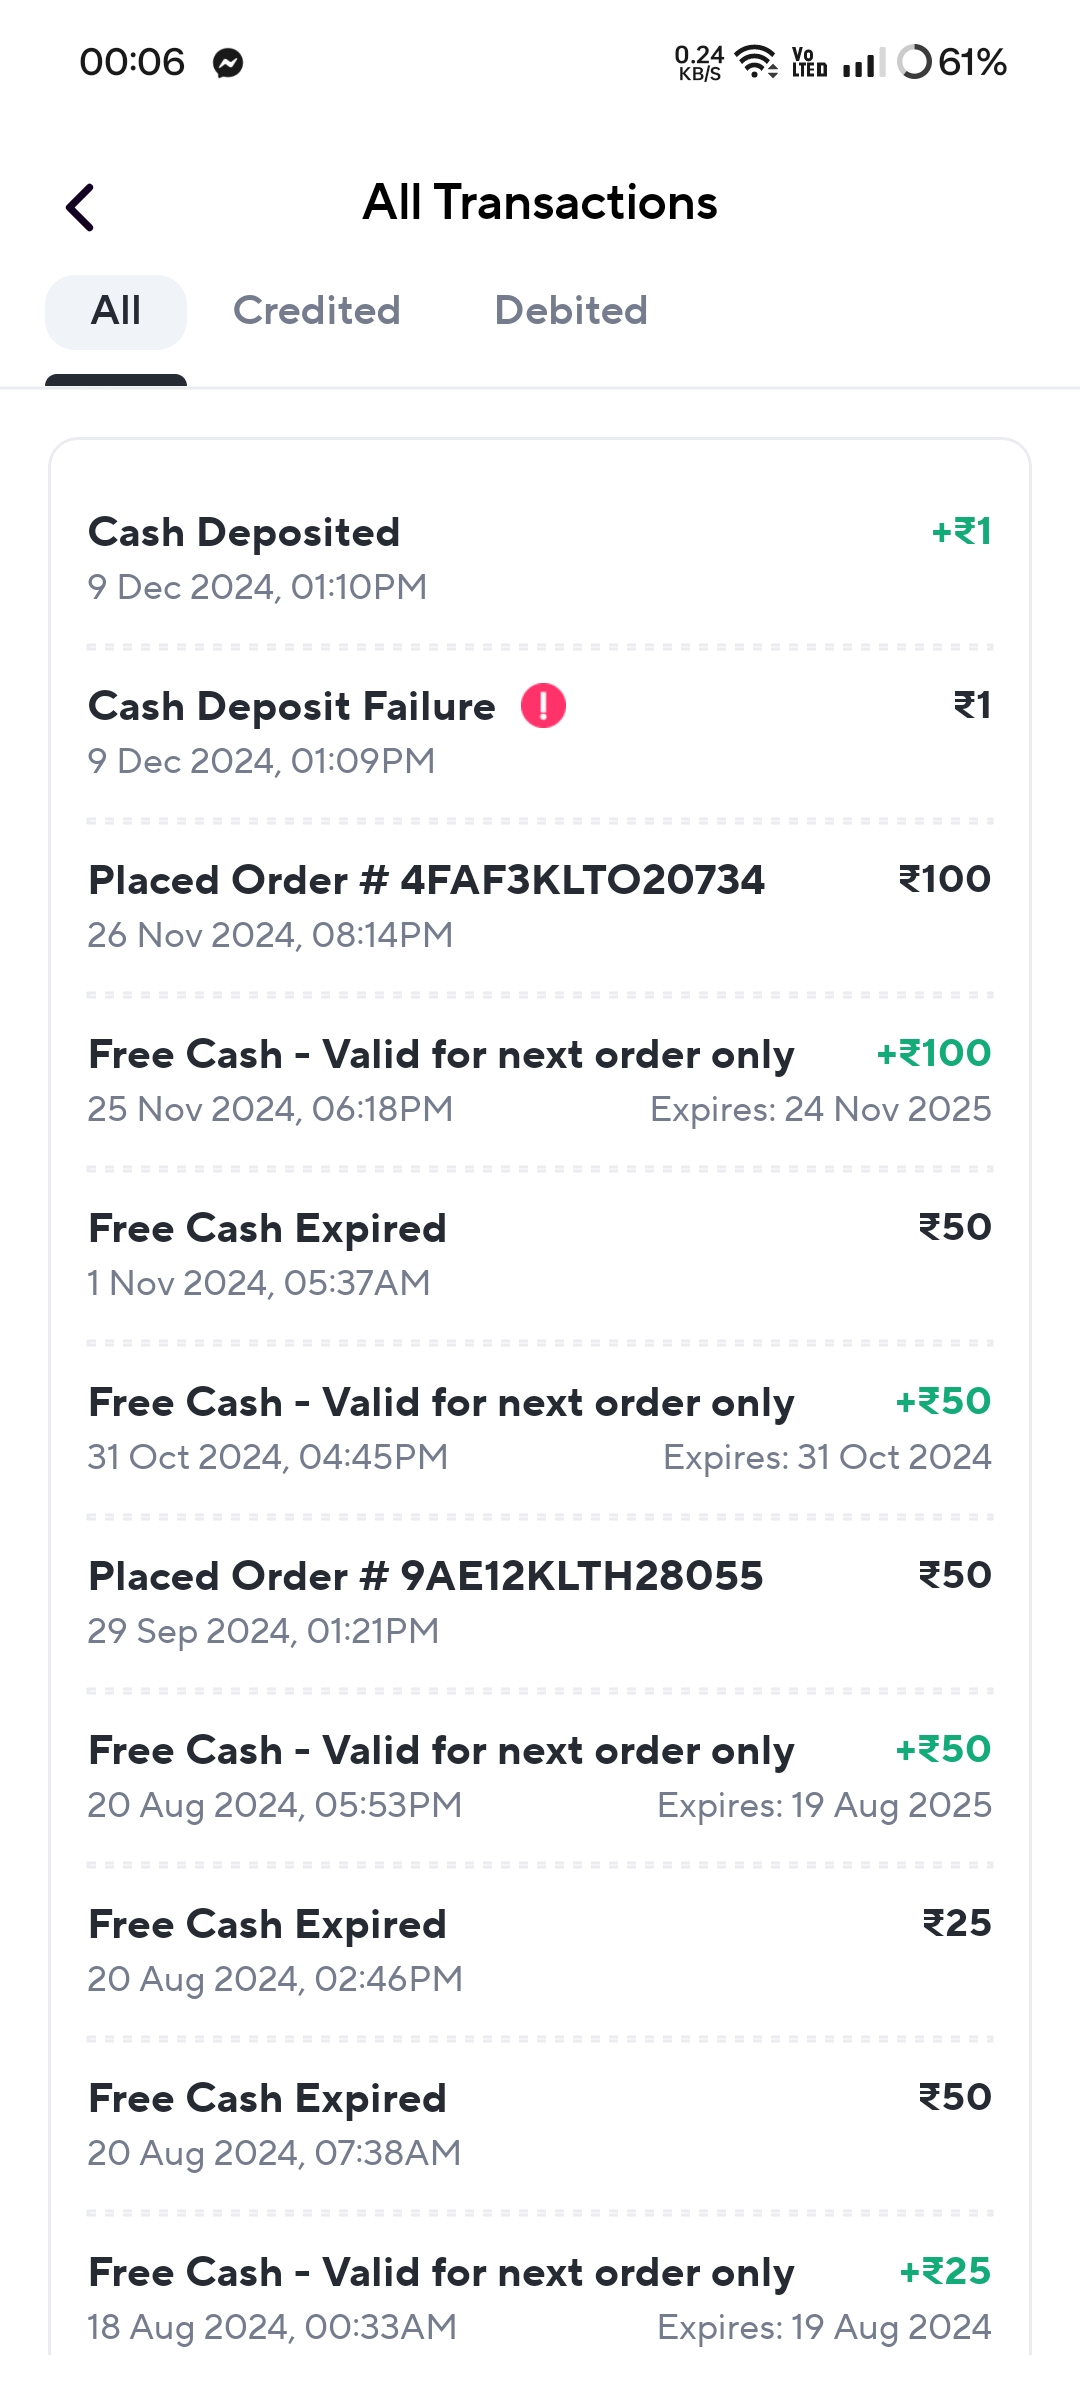Tap the Messenger notification icon
This screenshot has width=1080, height=2400.
coord(228,63)
